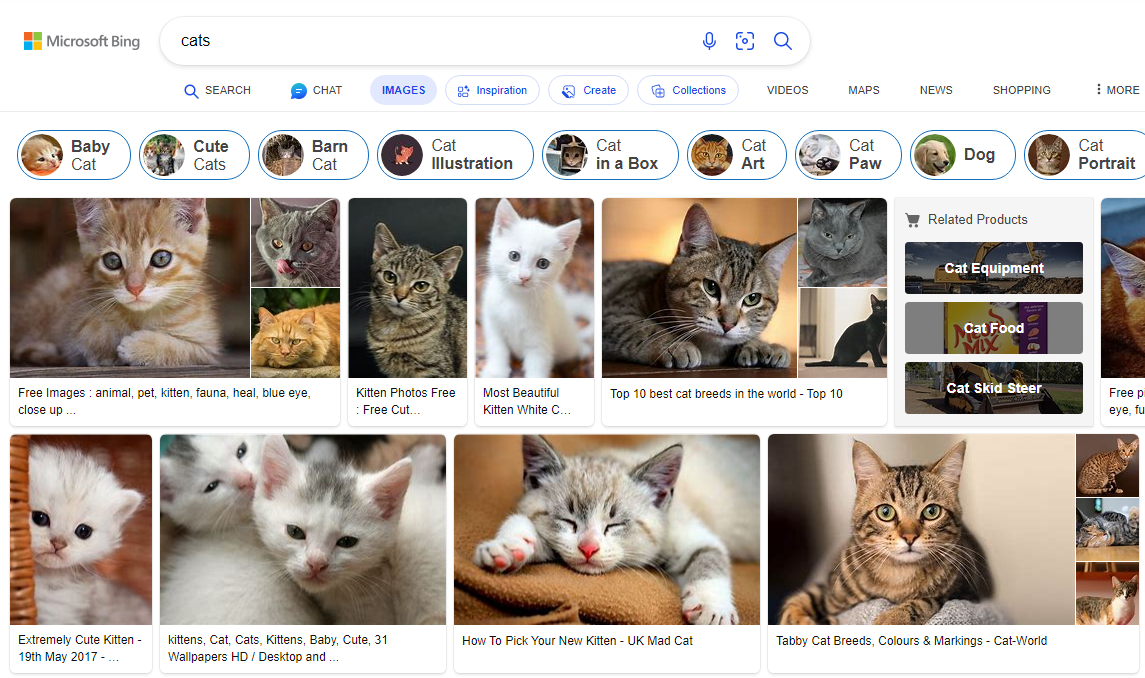Click inside the search input field
1145x678 pixels.
pyautogui.click(x=400, y=41)
